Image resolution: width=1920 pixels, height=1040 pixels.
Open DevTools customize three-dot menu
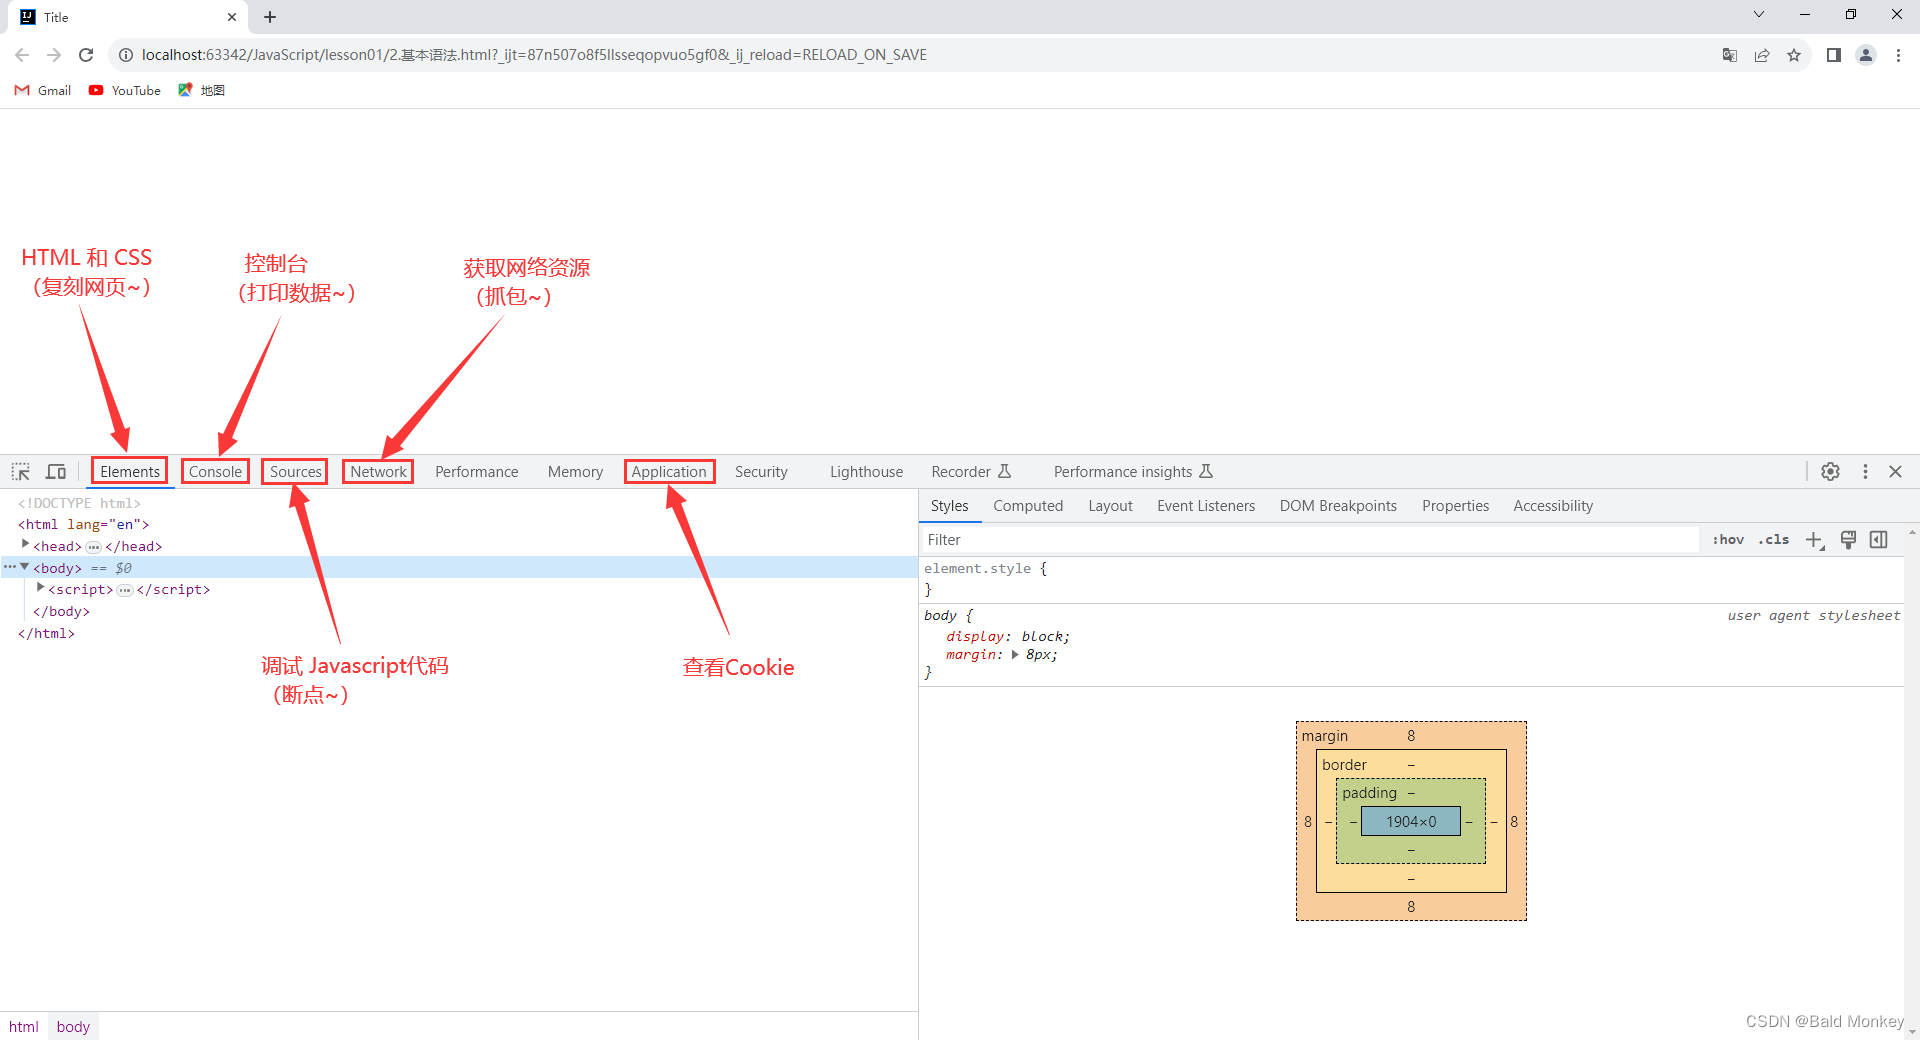pos(1865,472)
